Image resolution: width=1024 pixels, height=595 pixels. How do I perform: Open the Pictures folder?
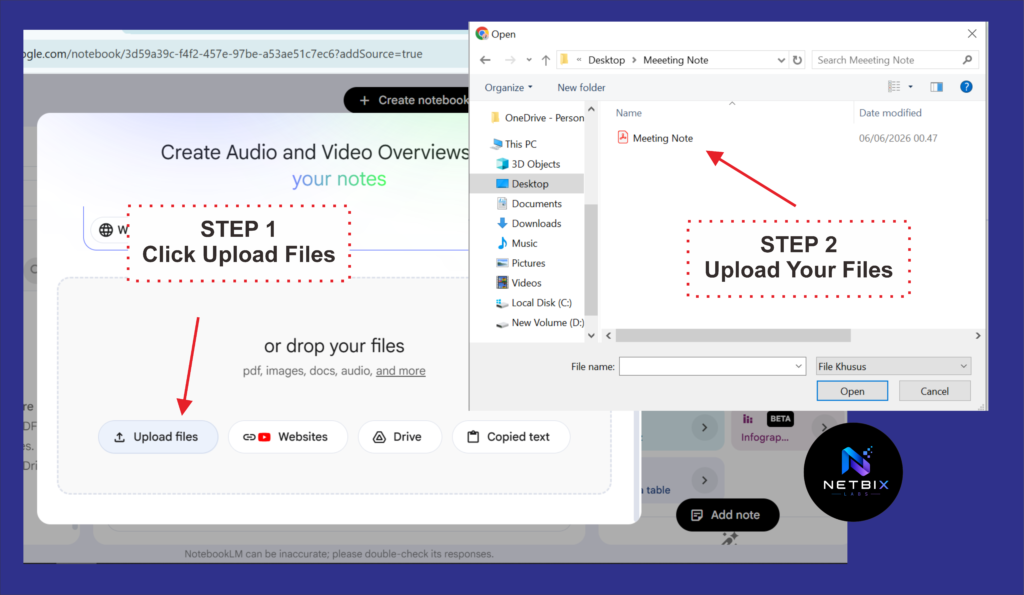(x=520, y=263)
